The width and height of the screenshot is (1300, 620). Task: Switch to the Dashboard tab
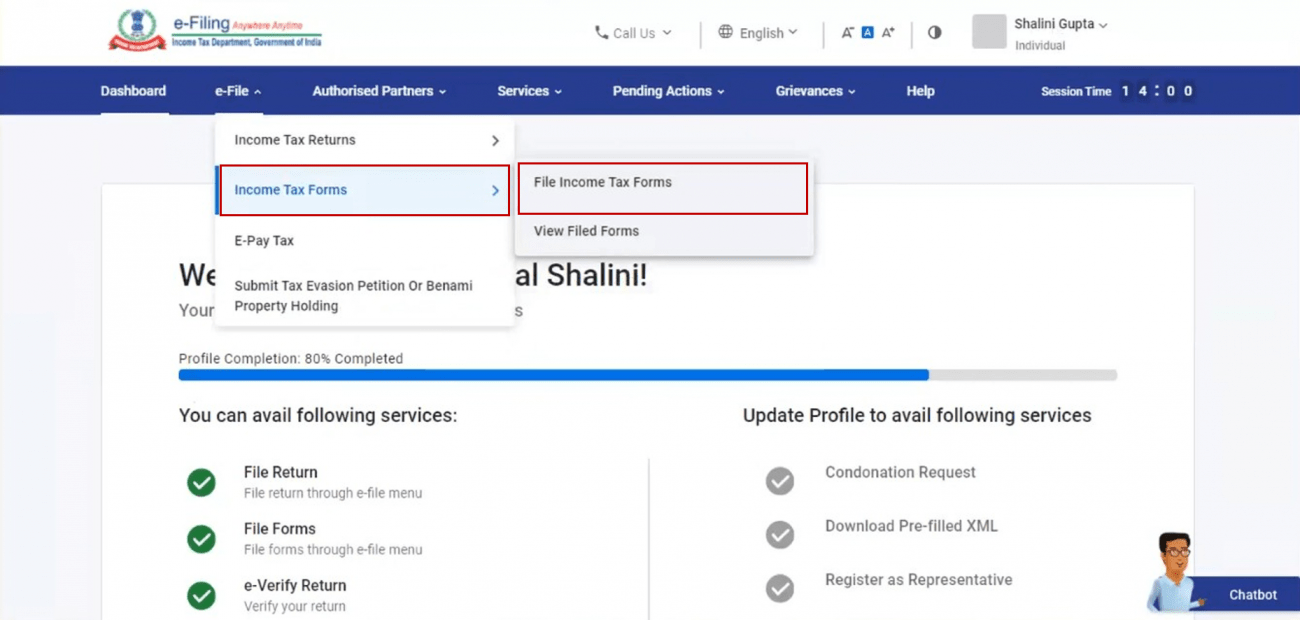(x=132, y=90)
